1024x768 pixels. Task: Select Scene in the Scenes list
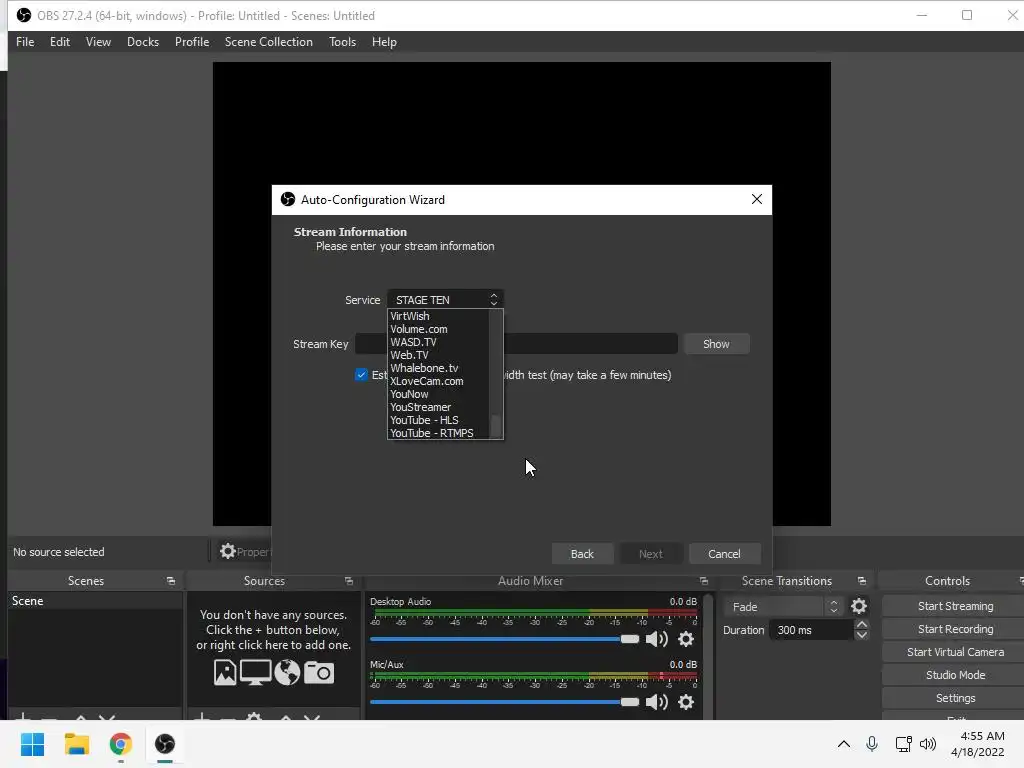[x=95, y=601]
